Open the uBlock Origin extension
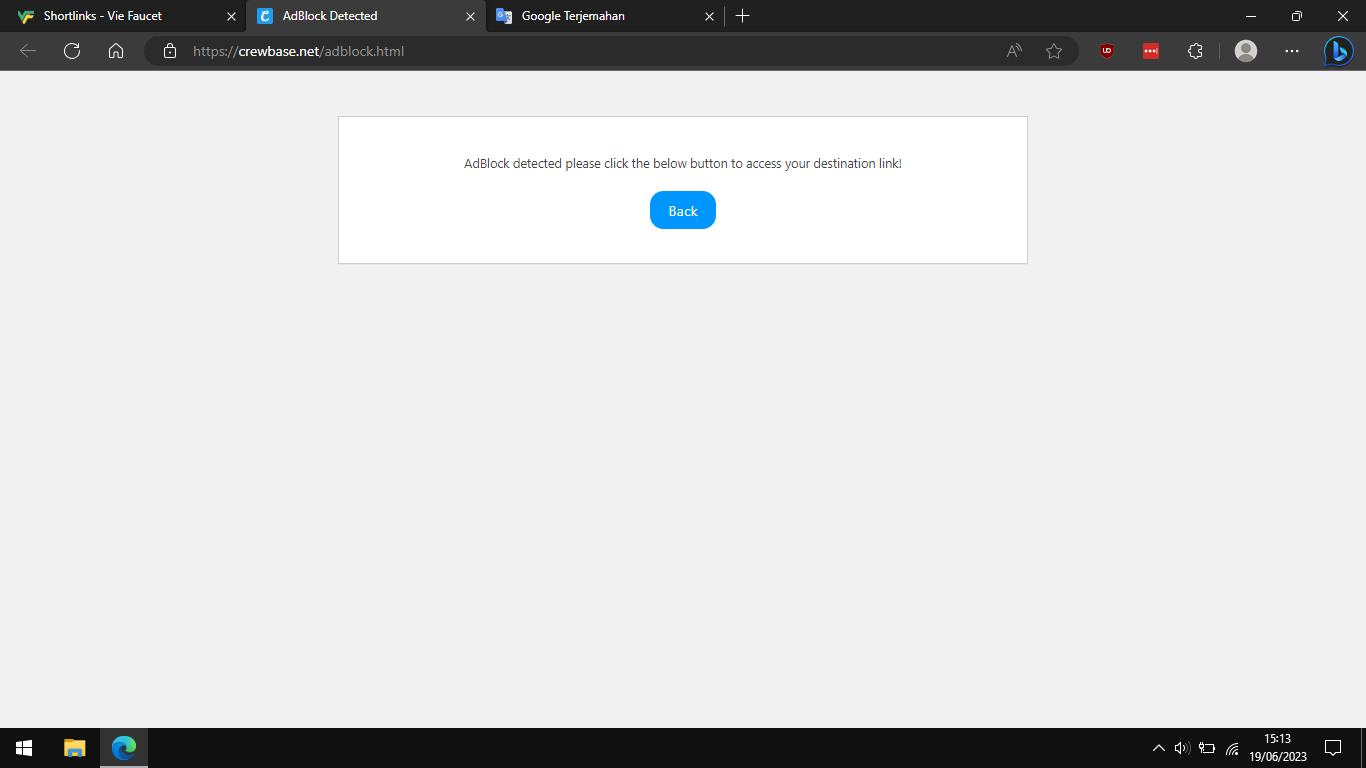Image resolution: width=1366 pixels, height=768 pixels. pyautogui.click(x=1106, y=51)
